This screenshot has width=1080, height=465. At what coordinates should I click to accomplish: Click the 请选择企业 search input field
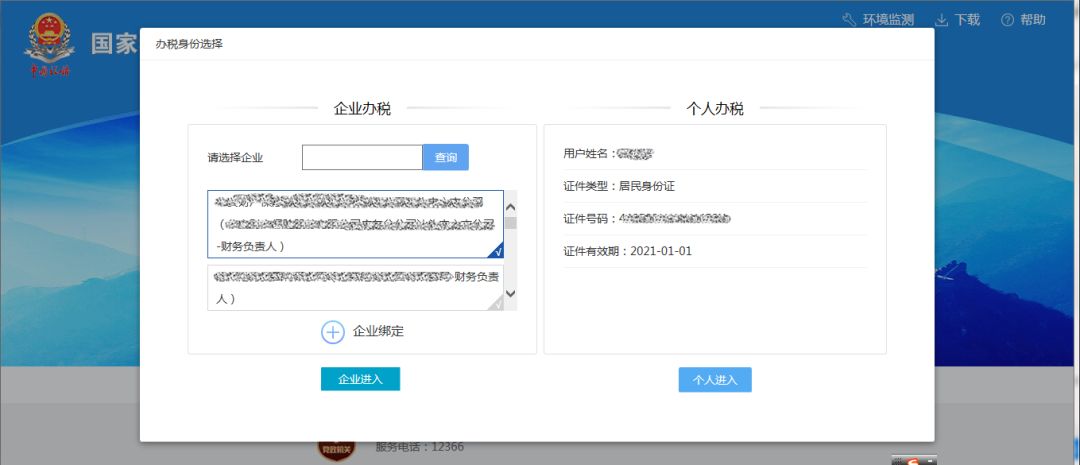pyautogui.click(x=362, y=158)
